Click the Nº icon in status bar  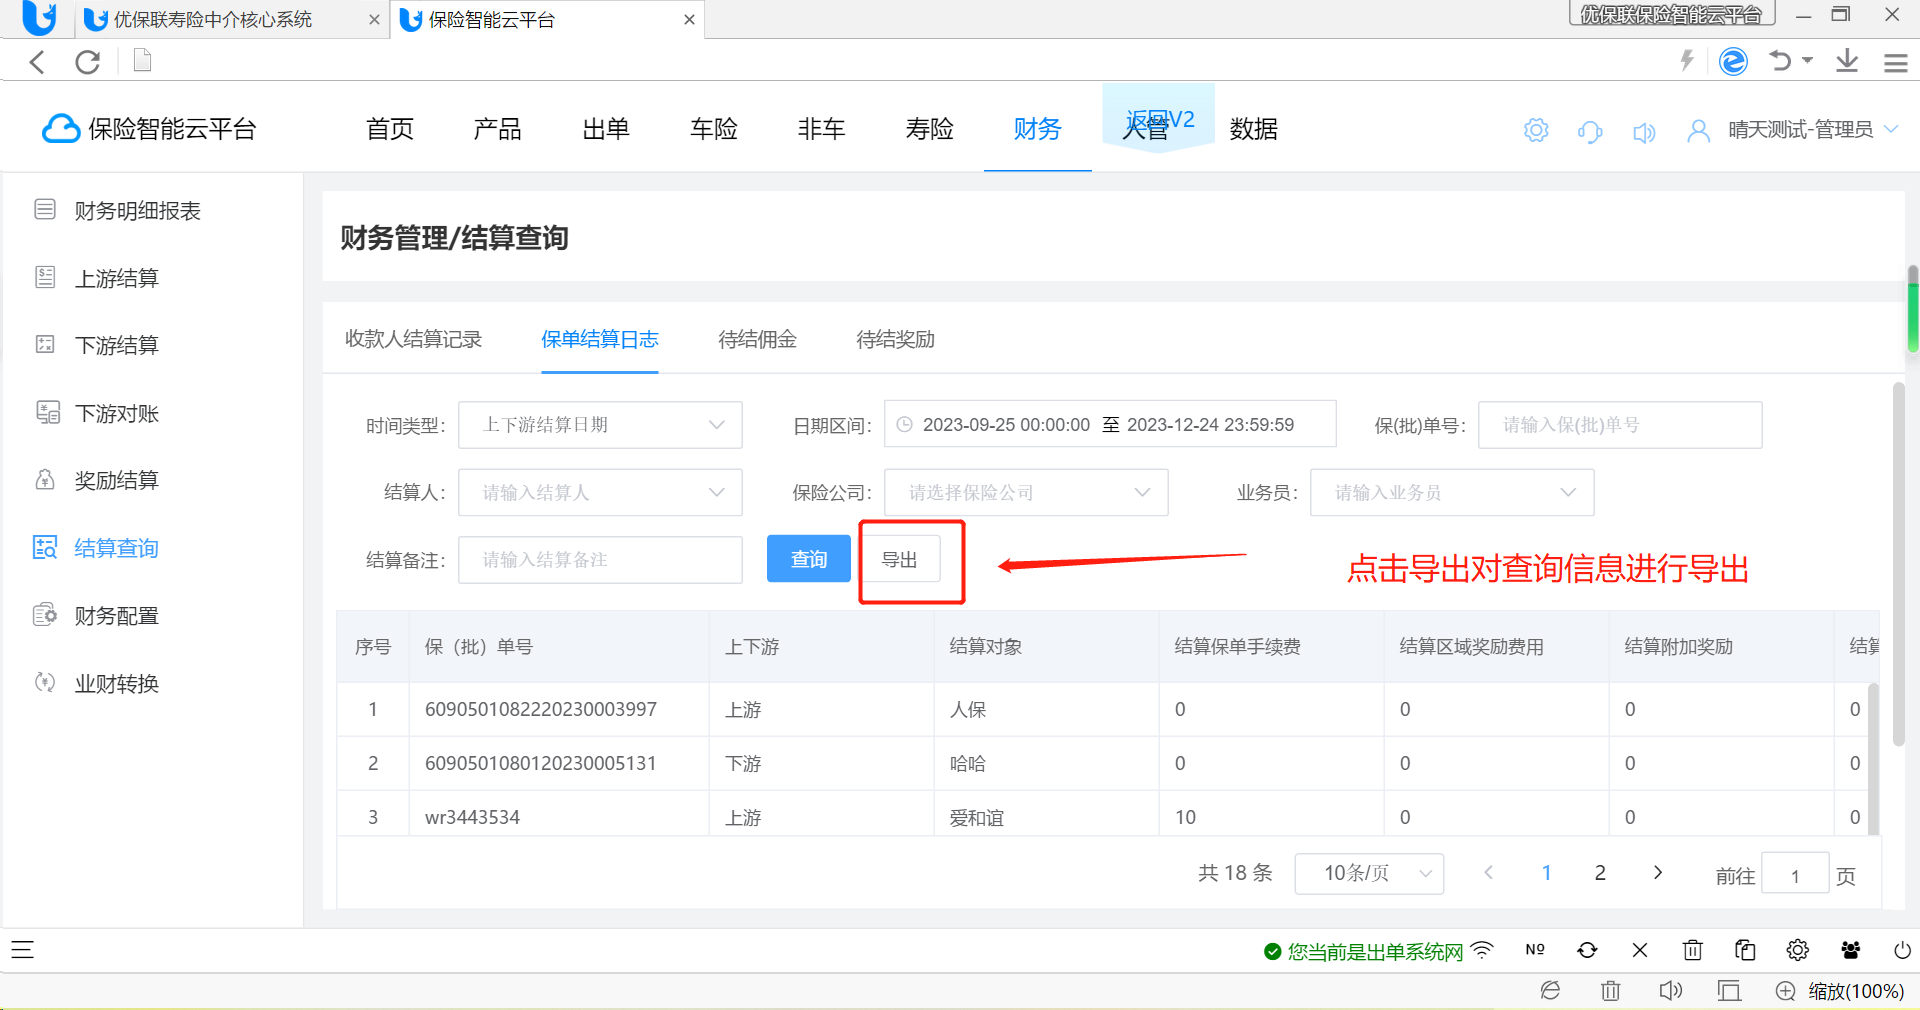click(1535, 950)
